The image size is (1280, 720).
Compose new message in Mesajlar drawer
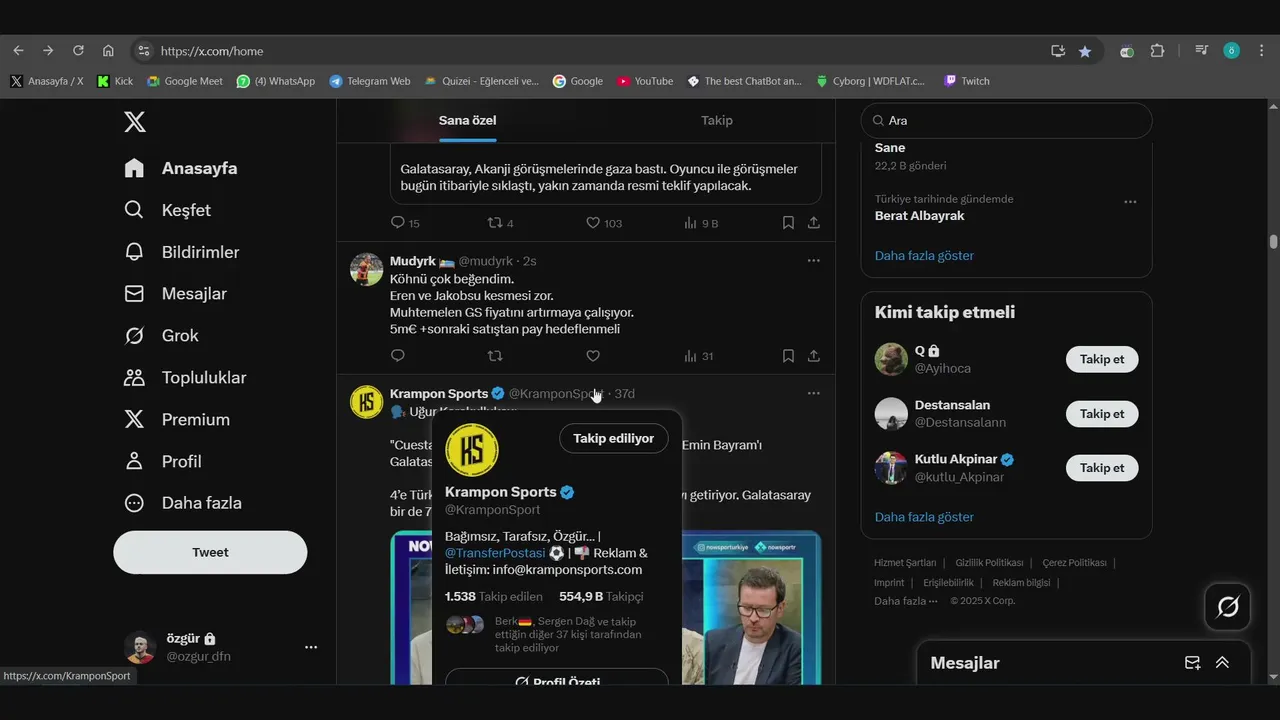[x=1192, y=663]
